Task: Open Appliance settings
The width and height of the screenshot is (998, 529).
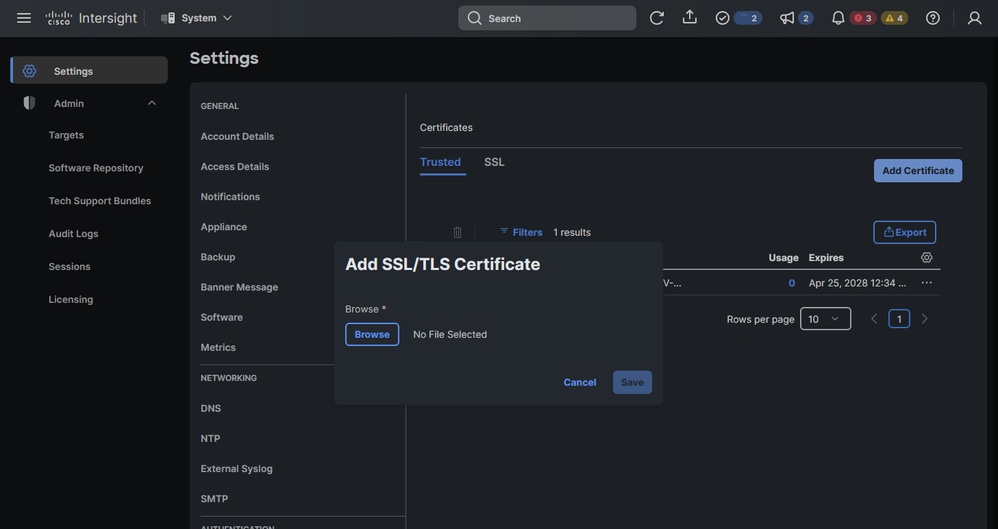Action: click(x=223, y=227)
